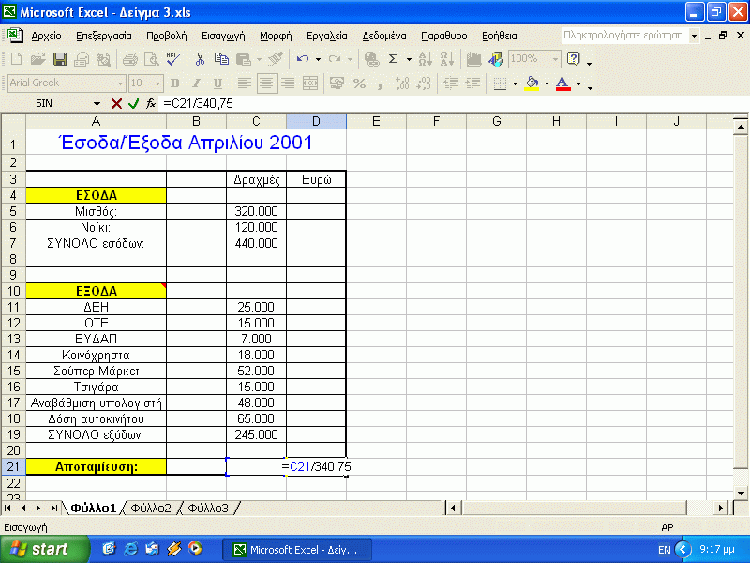Apply the Currency style icon
The height and width of the screenshot is (563, 750).
pos(337,84)
